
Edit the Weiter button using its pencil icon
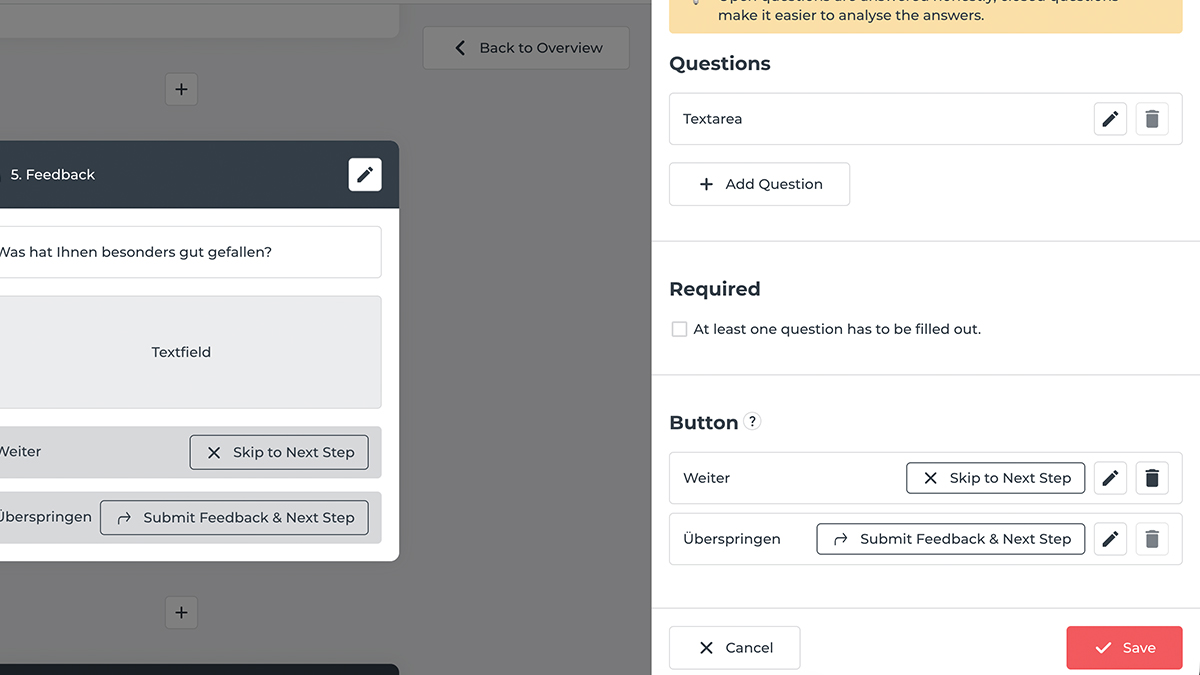coord(1110,478)
